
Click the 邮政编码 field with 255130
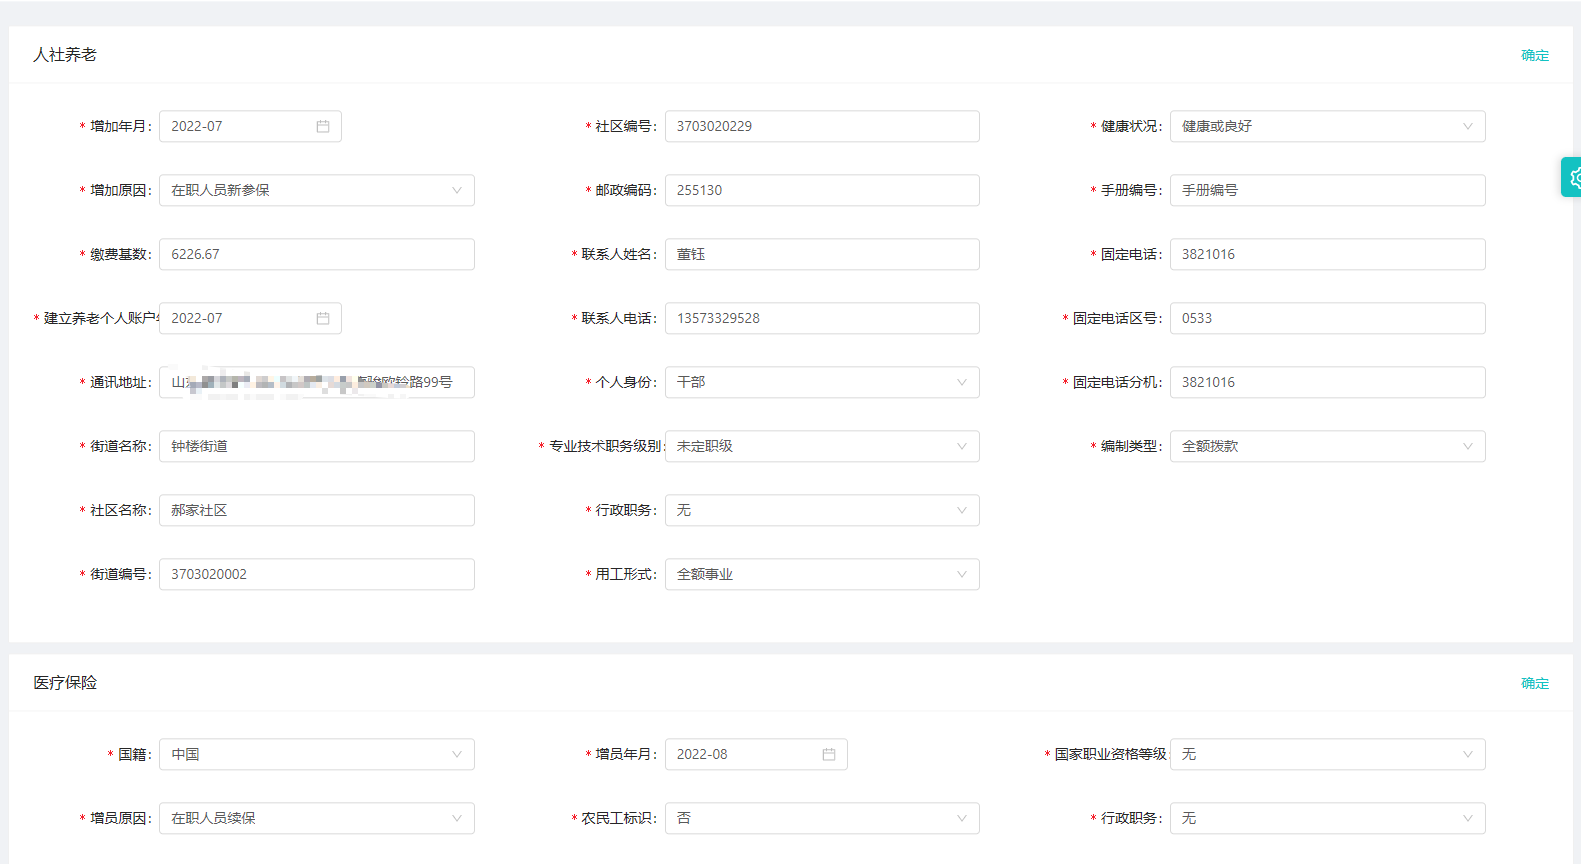point(822,190)
